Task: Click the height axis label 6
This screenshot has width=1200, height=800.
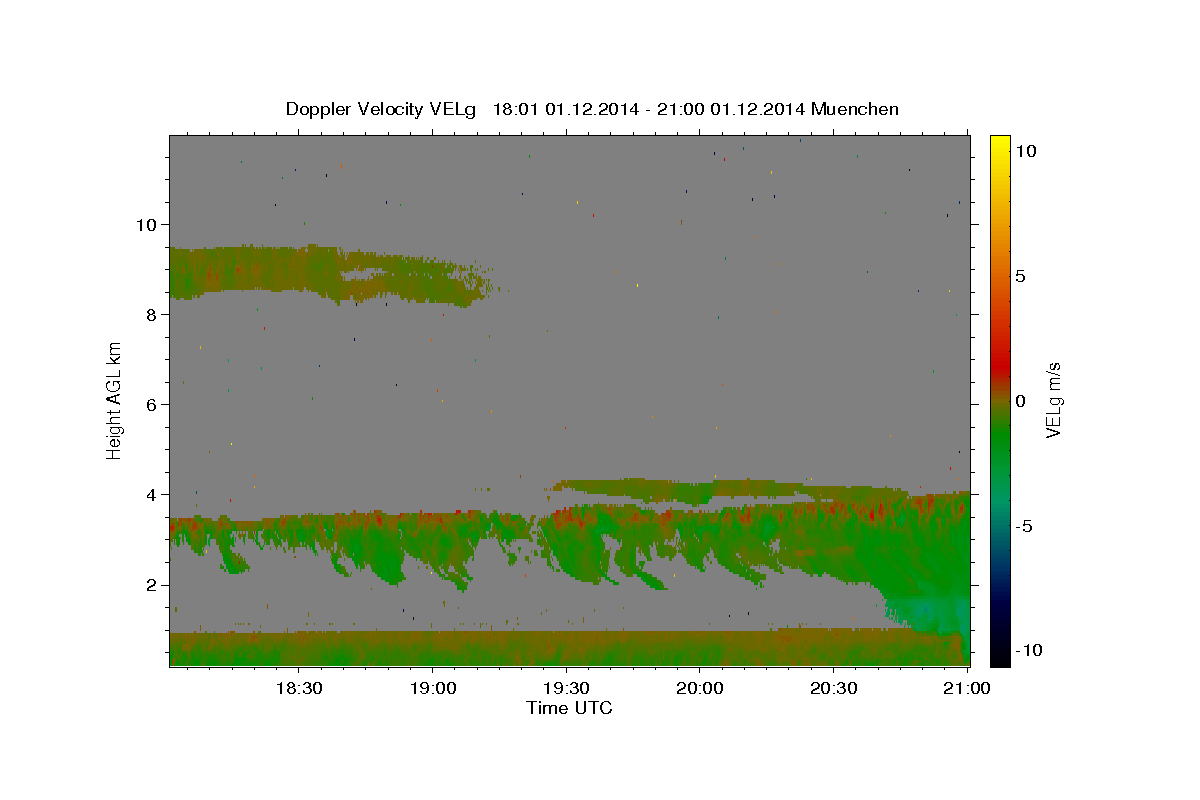Action: [152, 404]
